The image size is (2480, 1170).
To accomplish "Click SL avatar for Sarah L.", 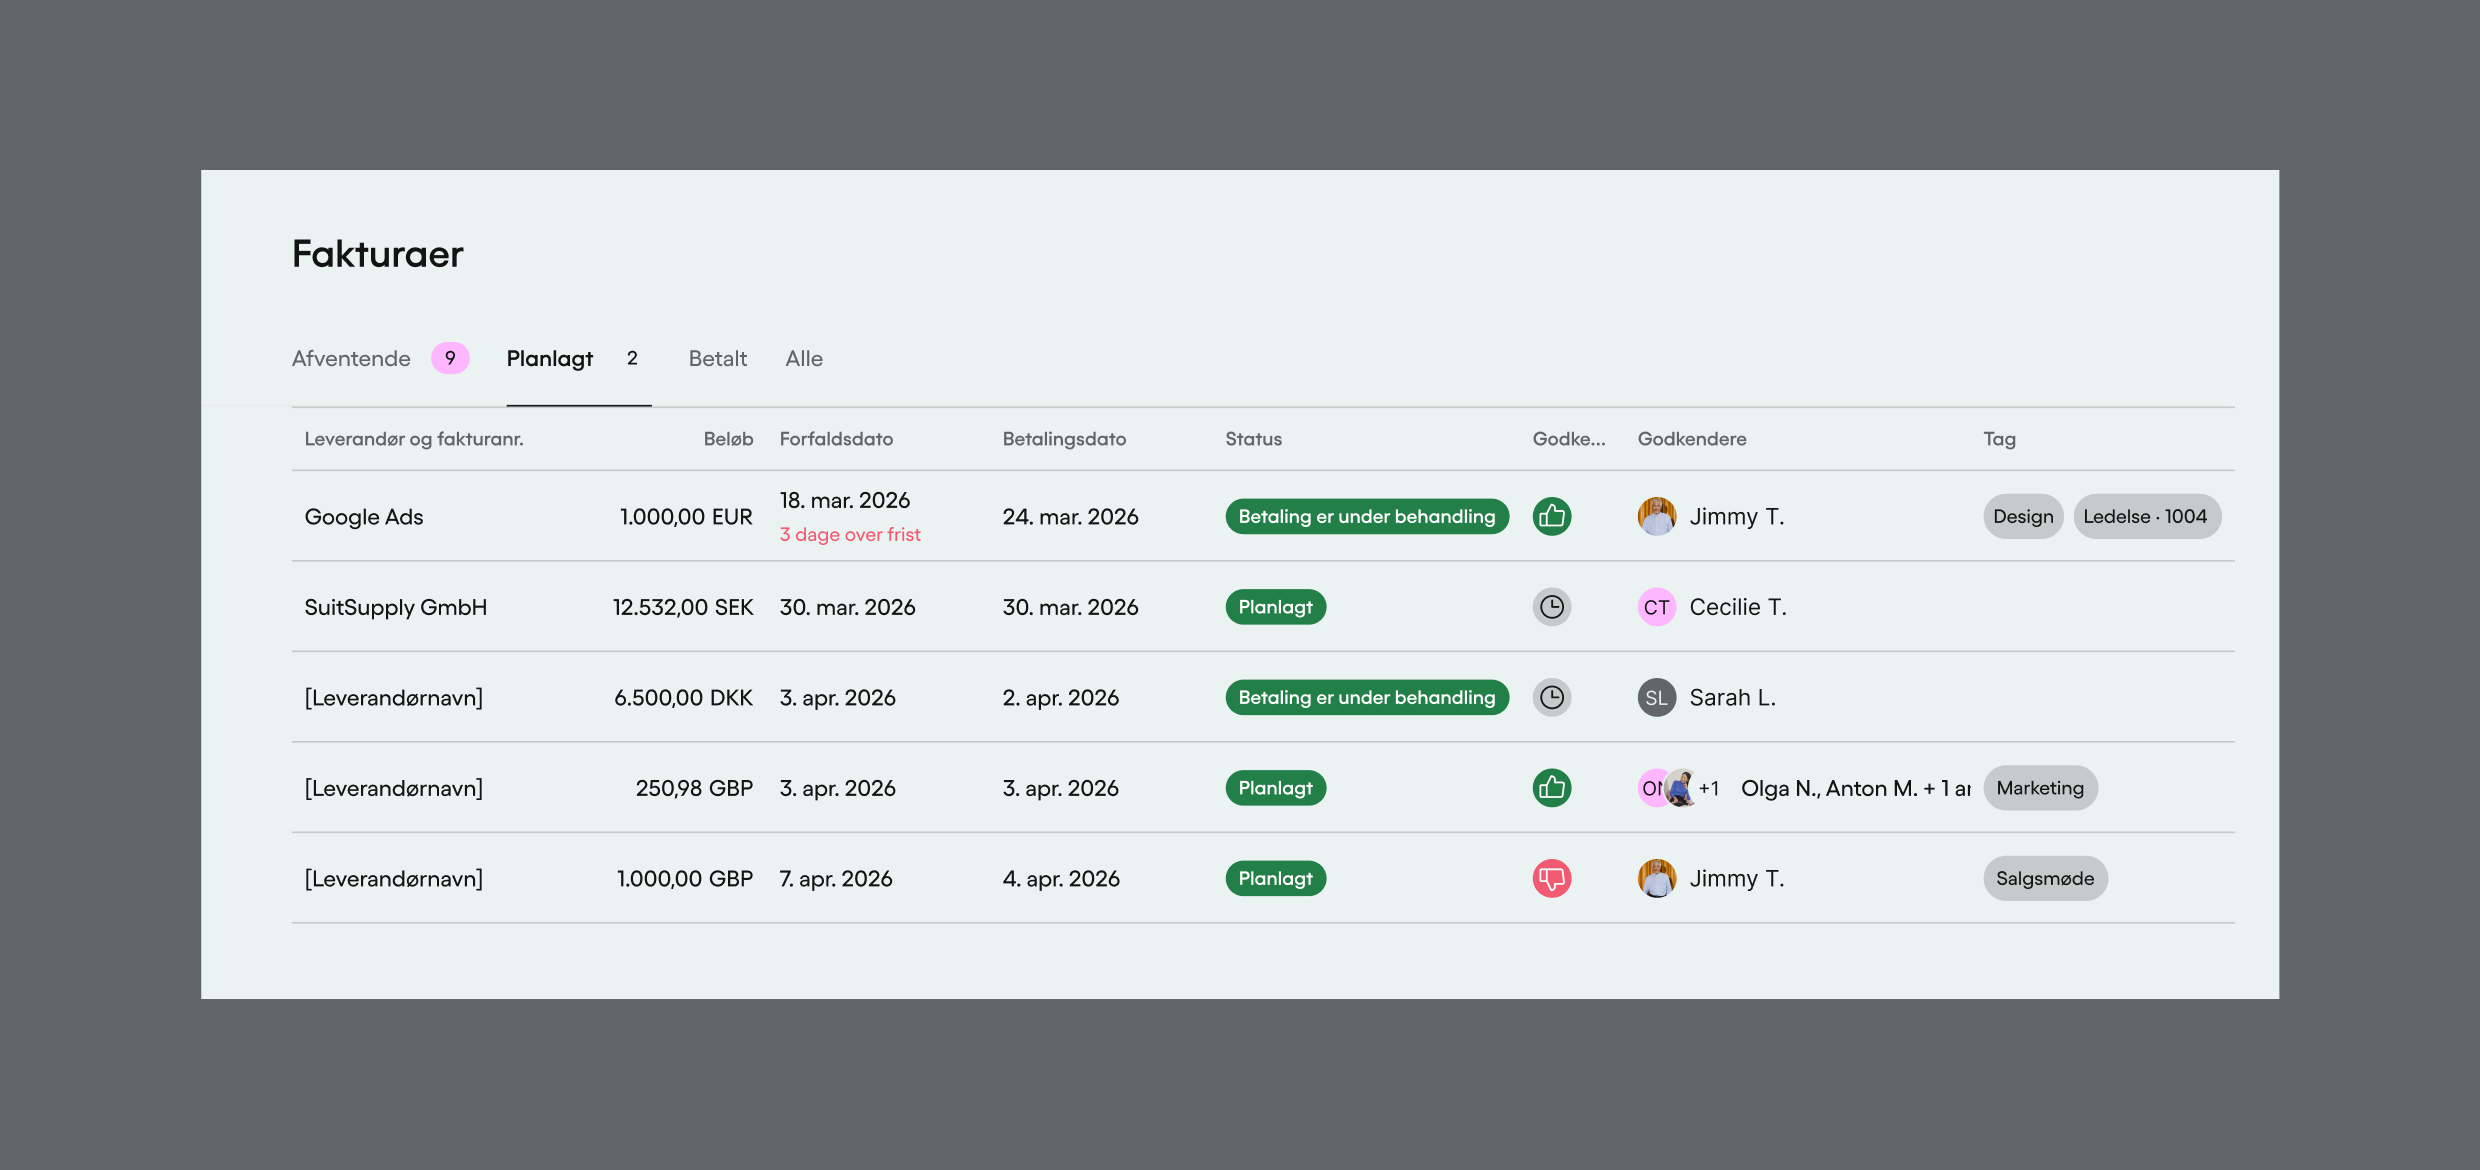I will [x=1657, y=697].
